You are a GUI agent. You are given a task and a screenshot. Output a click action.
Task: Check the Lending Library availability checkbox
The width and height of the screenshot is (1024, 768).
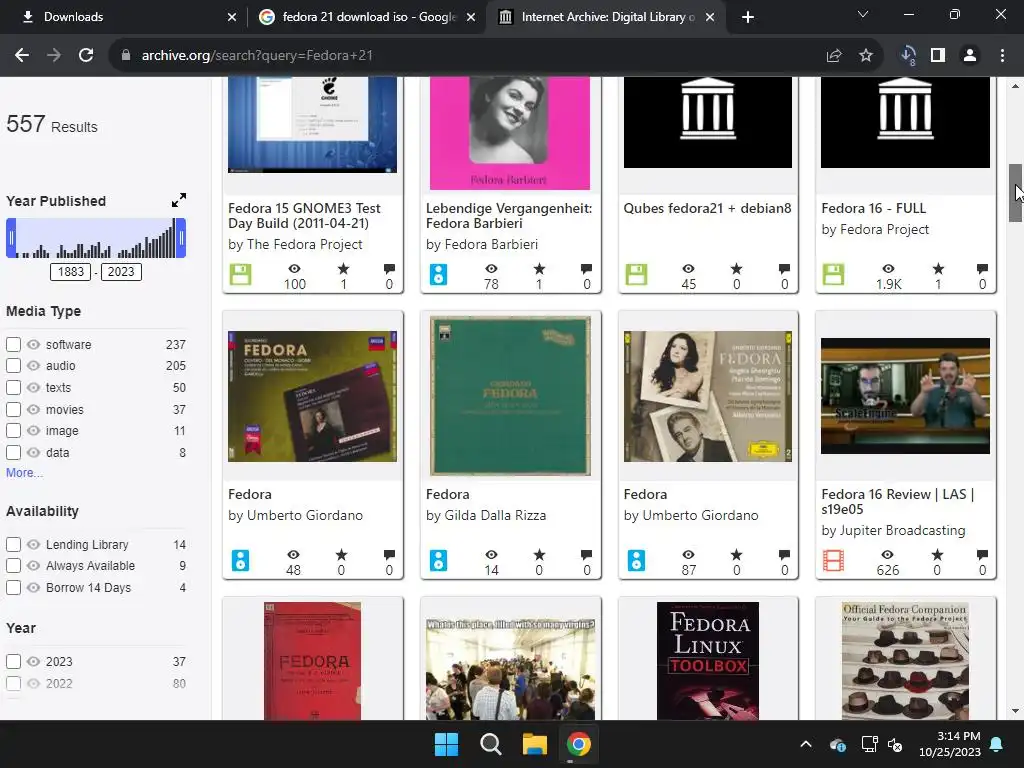coord(13,544)
